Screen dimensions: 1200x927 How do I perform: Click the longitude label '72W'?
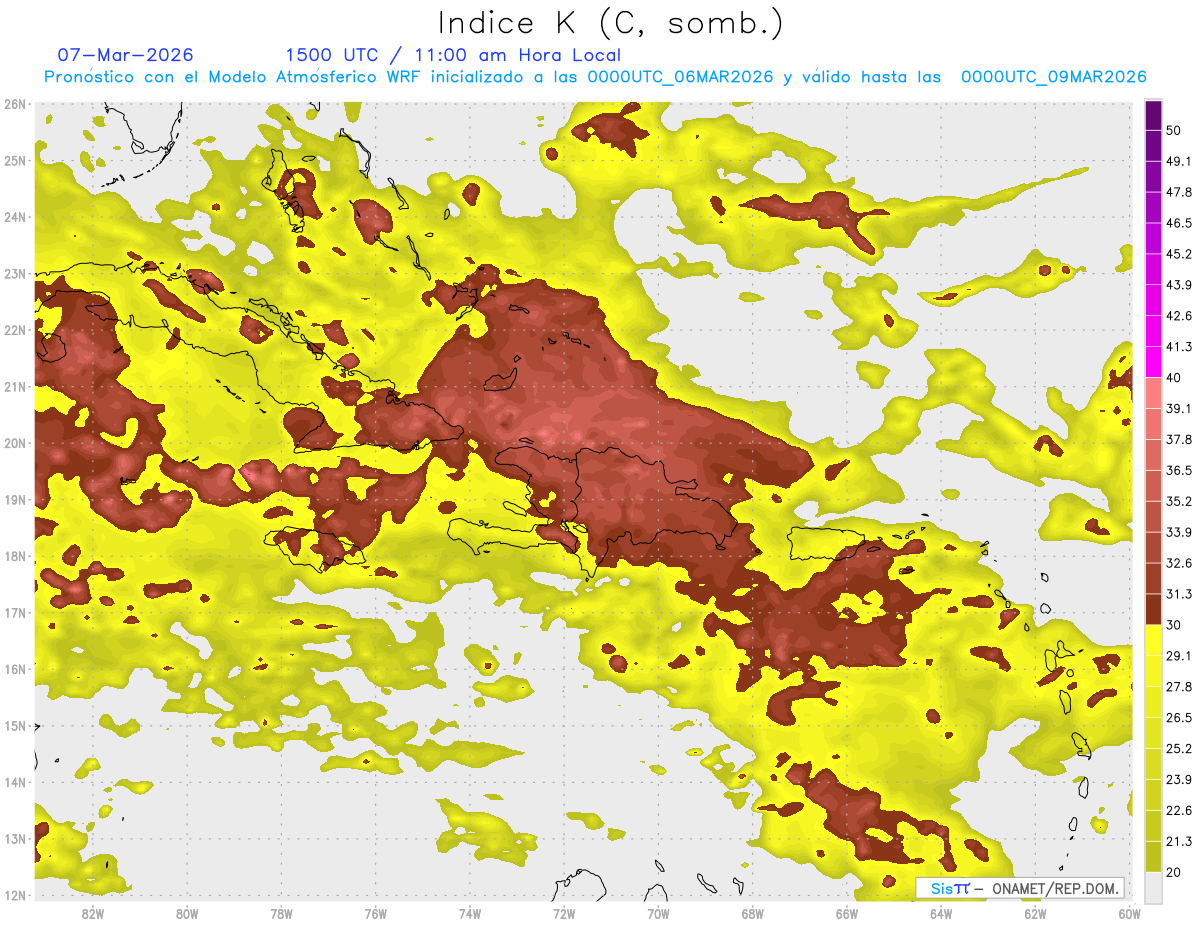tap(564, 914)
